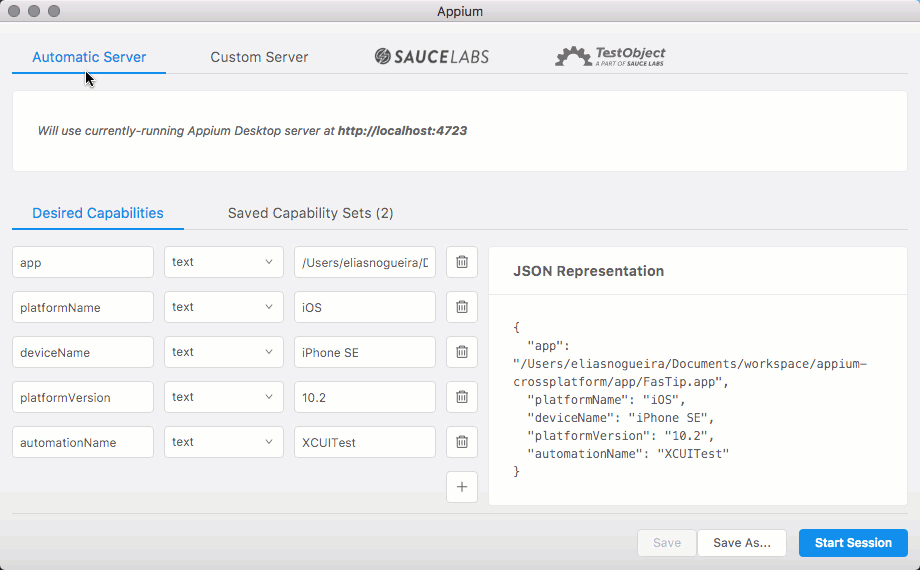Open Saved Capability Sets tab

310,213
